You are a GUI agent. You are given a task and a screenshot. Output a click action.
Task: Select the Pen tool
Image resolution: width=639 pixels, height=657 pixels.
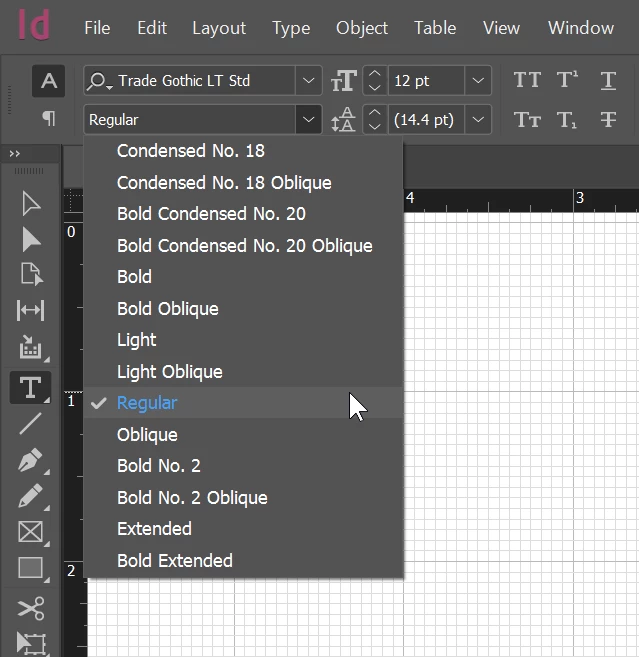(30, 460)
